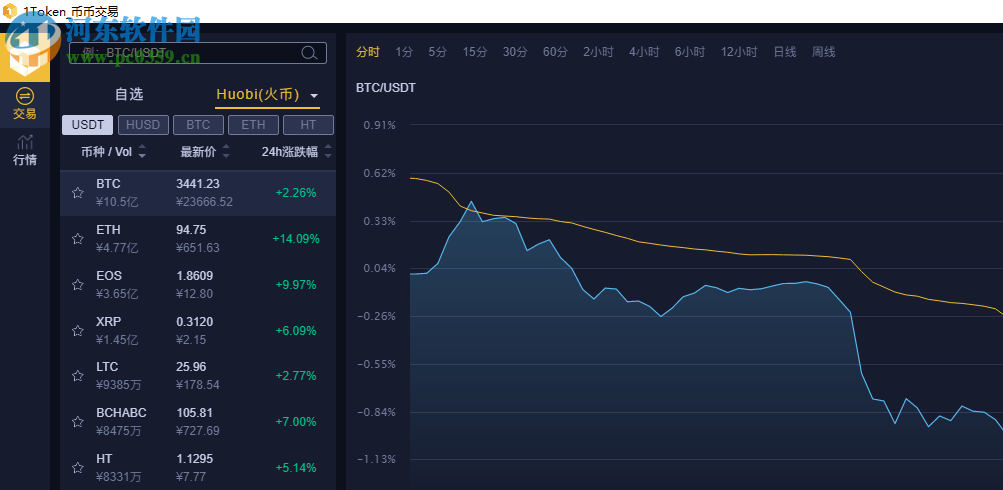The image size is (1003, 490).
Task: Select the BTC market filter
Action: [198, 125]
